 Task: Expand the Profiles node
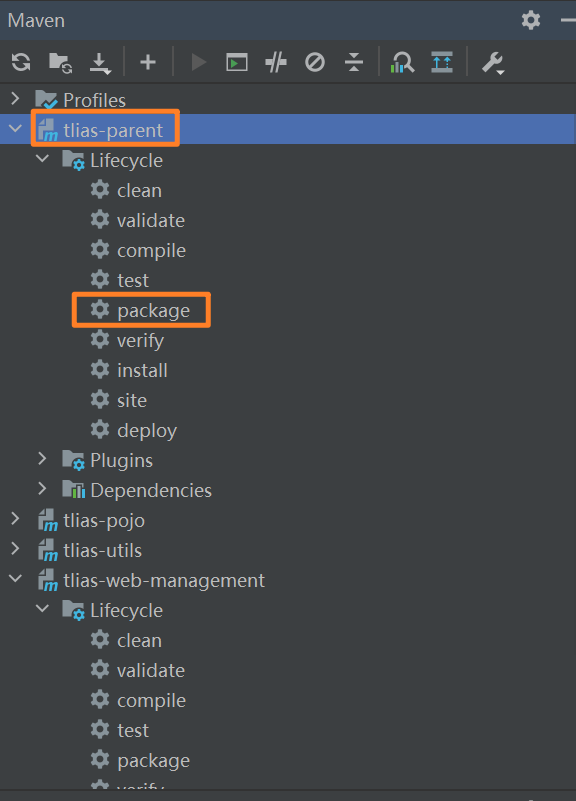pyautogui.click(x=15, y=99)
